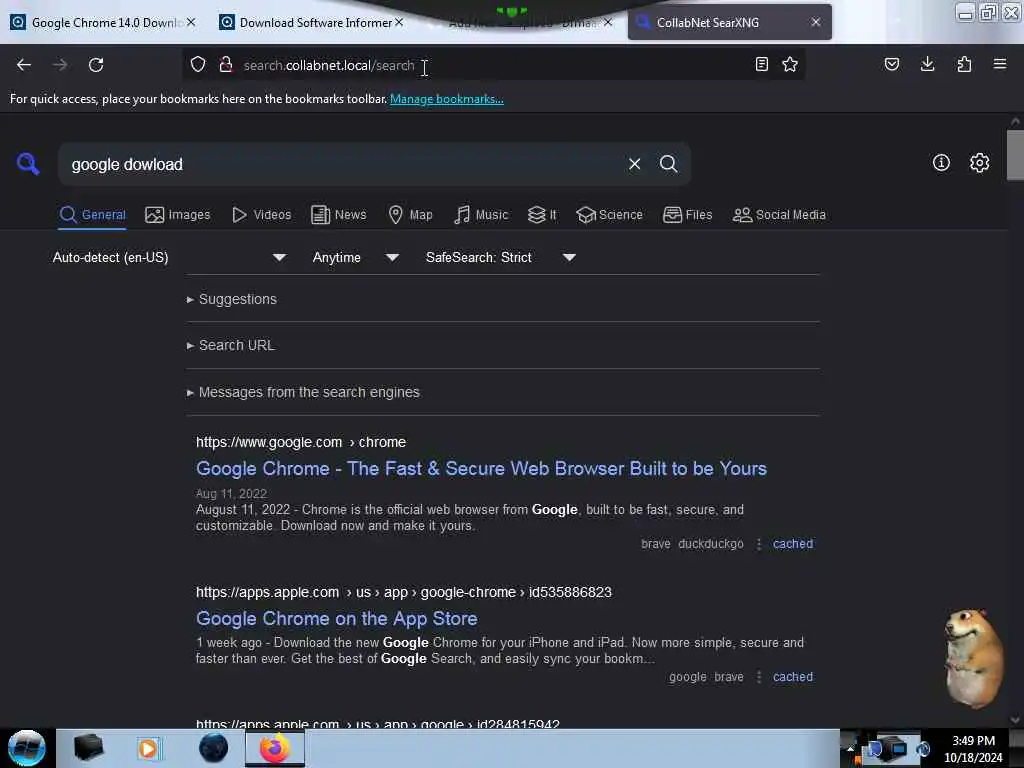This screenshot has width=1024, height=768.
Task: Open Google Chrome Fast & Secure result
Action: (x=481, y=469)
